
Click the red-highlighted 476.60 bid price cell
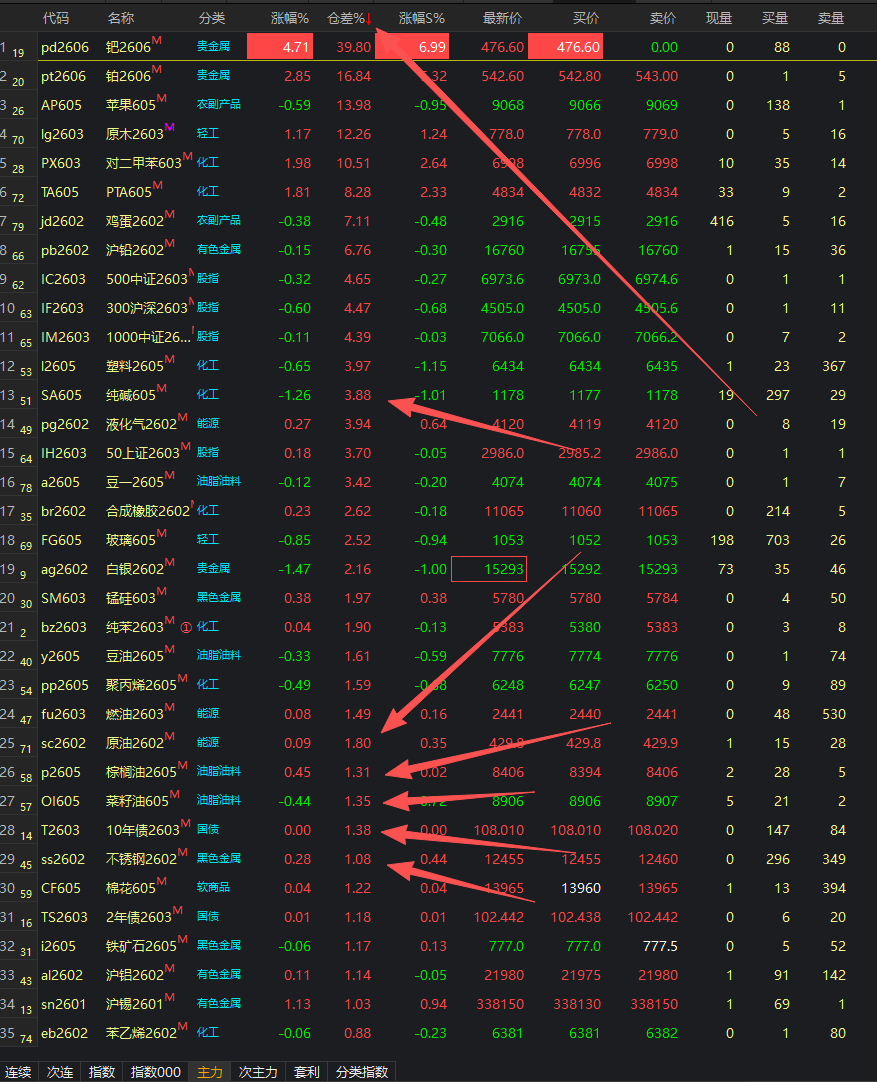click(564, 47)
